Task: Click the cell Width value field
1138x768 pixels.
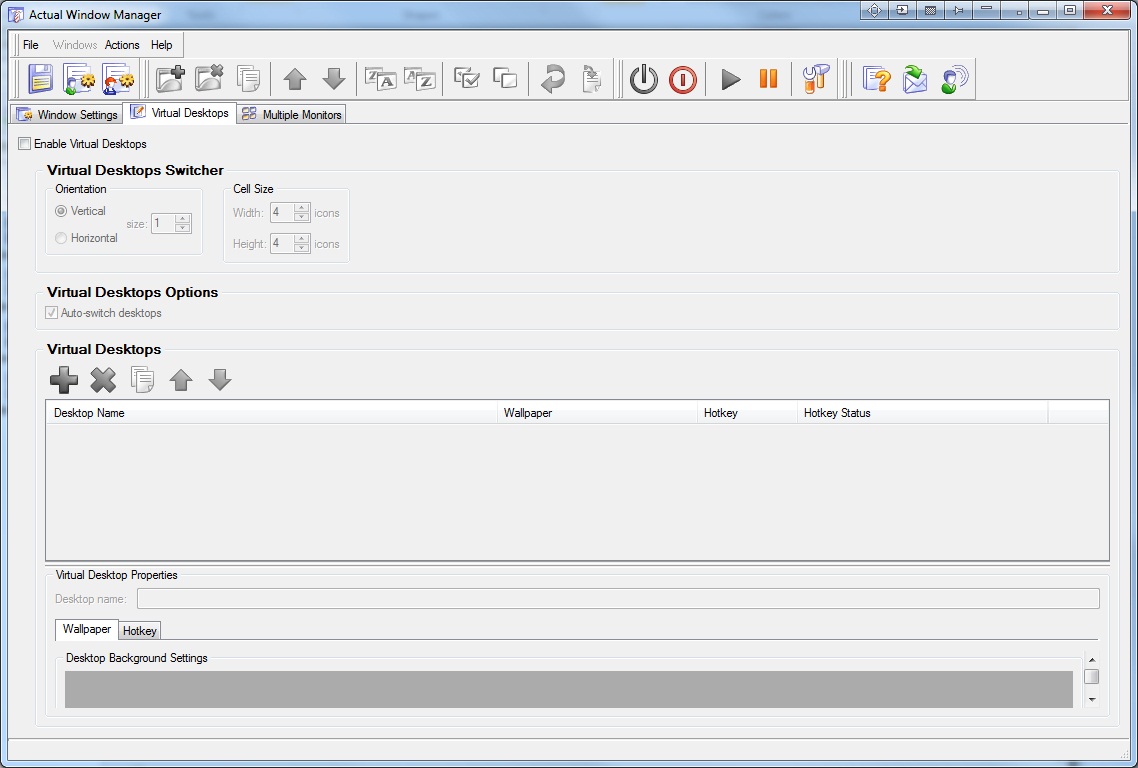Action: click(x=282, y=213)
